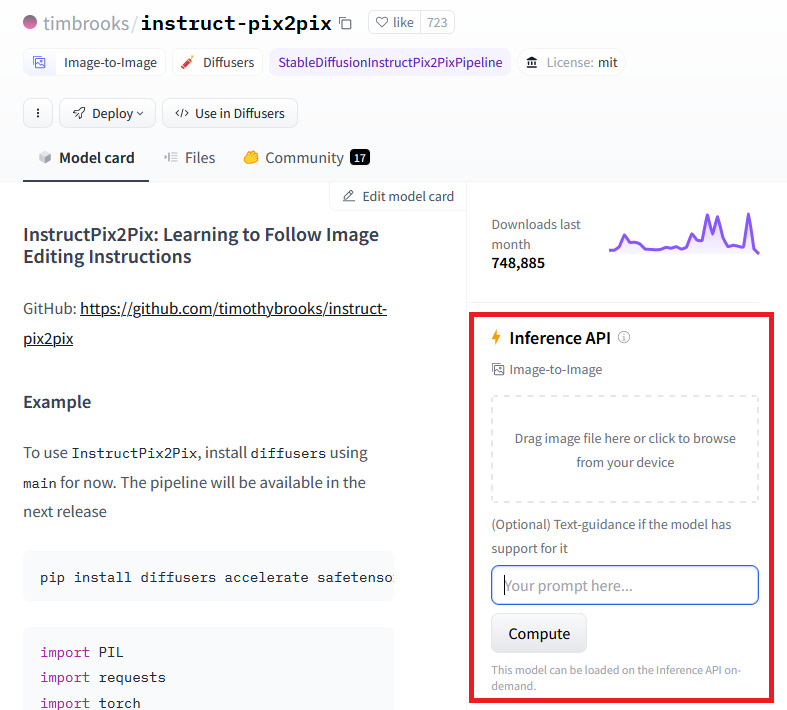Click the InstructPix2Pix title heading
This screenshot has height=710, width=787.
[201, 245]
